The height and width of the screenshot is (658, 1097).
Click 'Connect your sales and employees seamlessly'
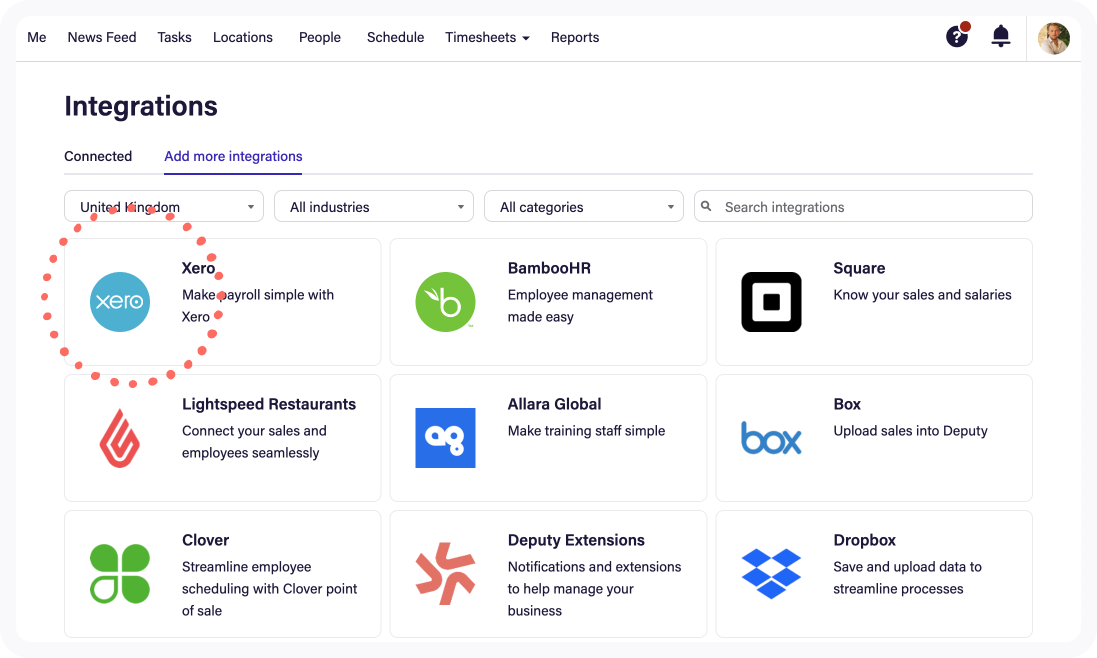(x=254, y=442)
